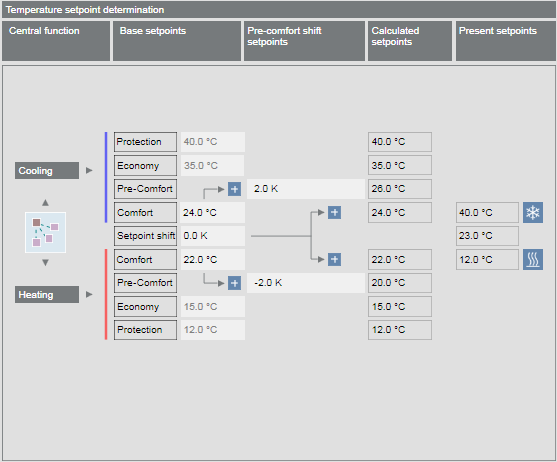Click the plus icon beside heating Pre-Comfort -2.0 K
The image size is (557, 462).
(x=234, y=283)
